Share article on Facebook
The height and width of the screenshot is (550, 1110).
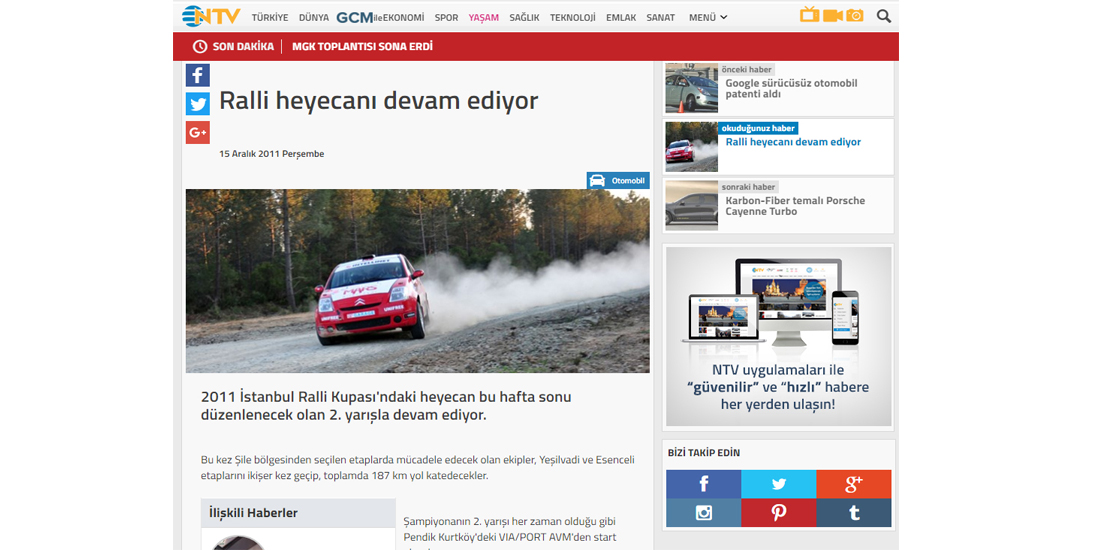pyautogui.click(x=197, y=75)
